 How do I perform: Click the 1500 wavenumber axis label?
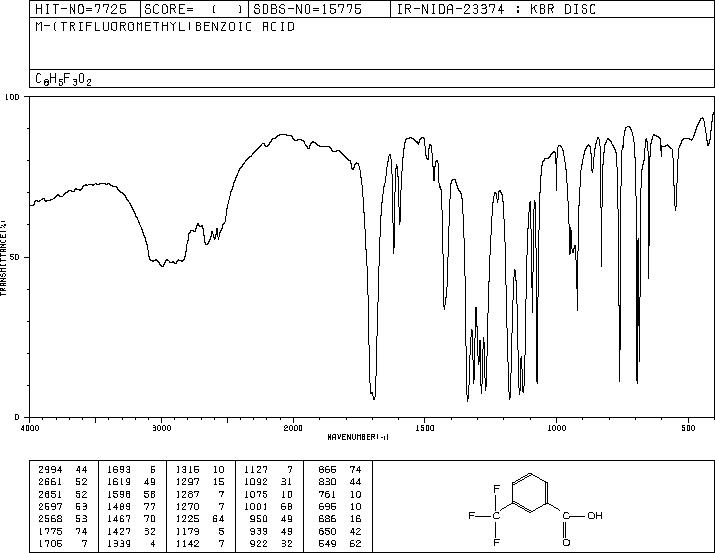click(x=425, y=428)
